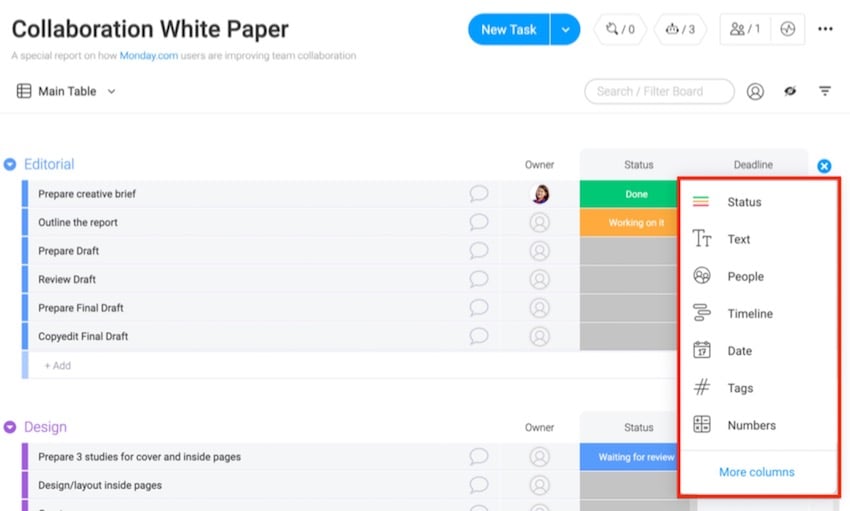Viewport: 850px width, 511px height.
Task: Select the Prepare creative brief task name
Action: pyautogui.click(x=87, y=194)
